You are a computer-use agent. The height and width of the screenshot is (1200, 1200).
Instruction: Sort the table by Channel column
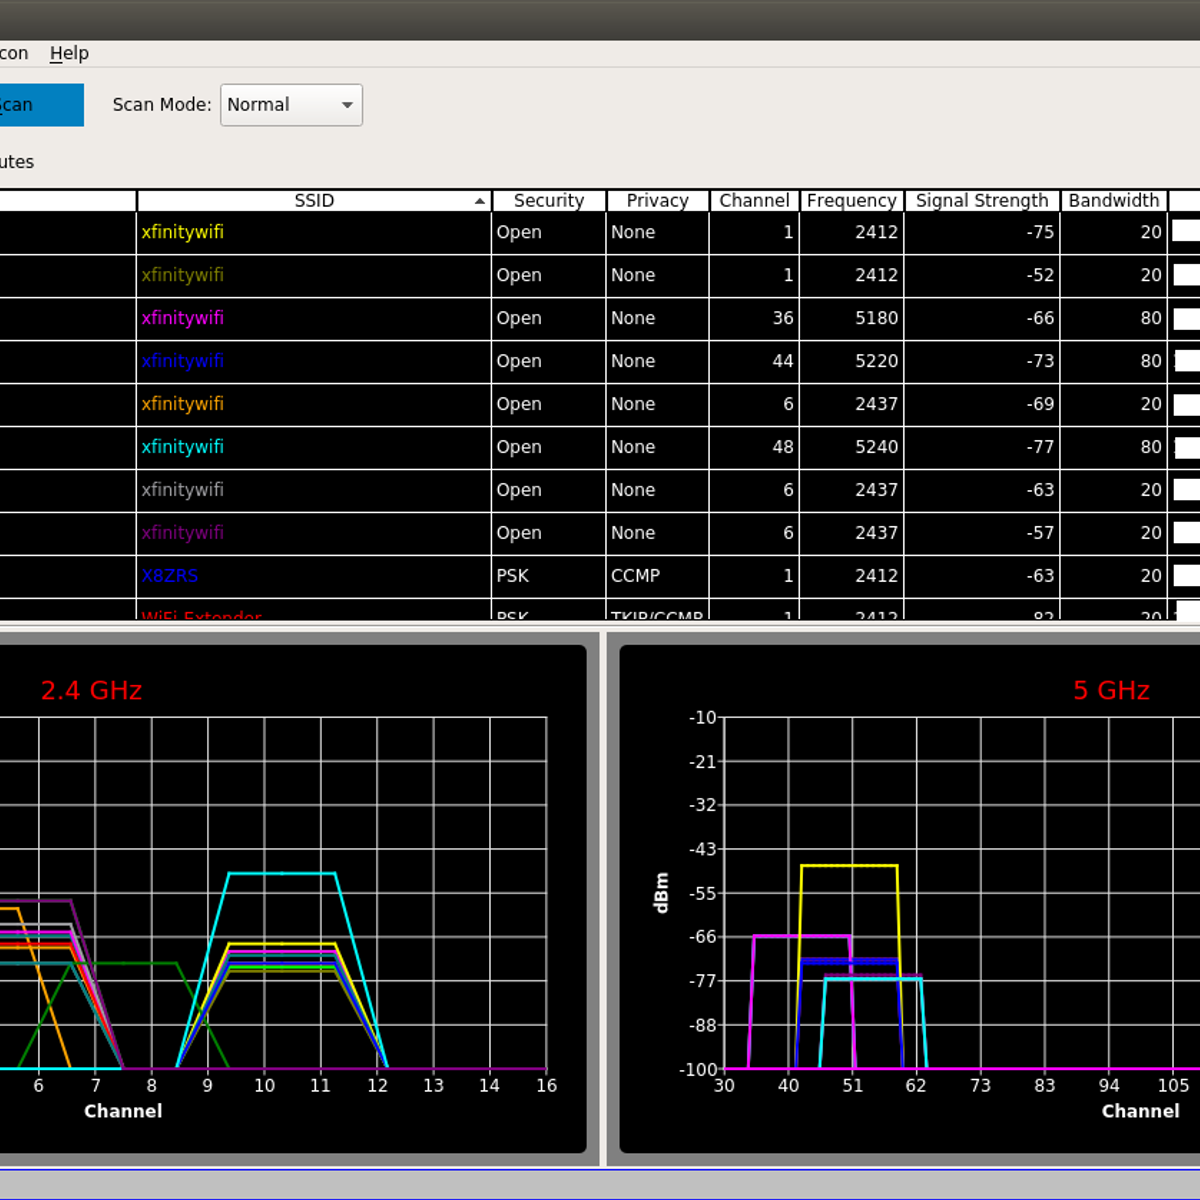754,200
